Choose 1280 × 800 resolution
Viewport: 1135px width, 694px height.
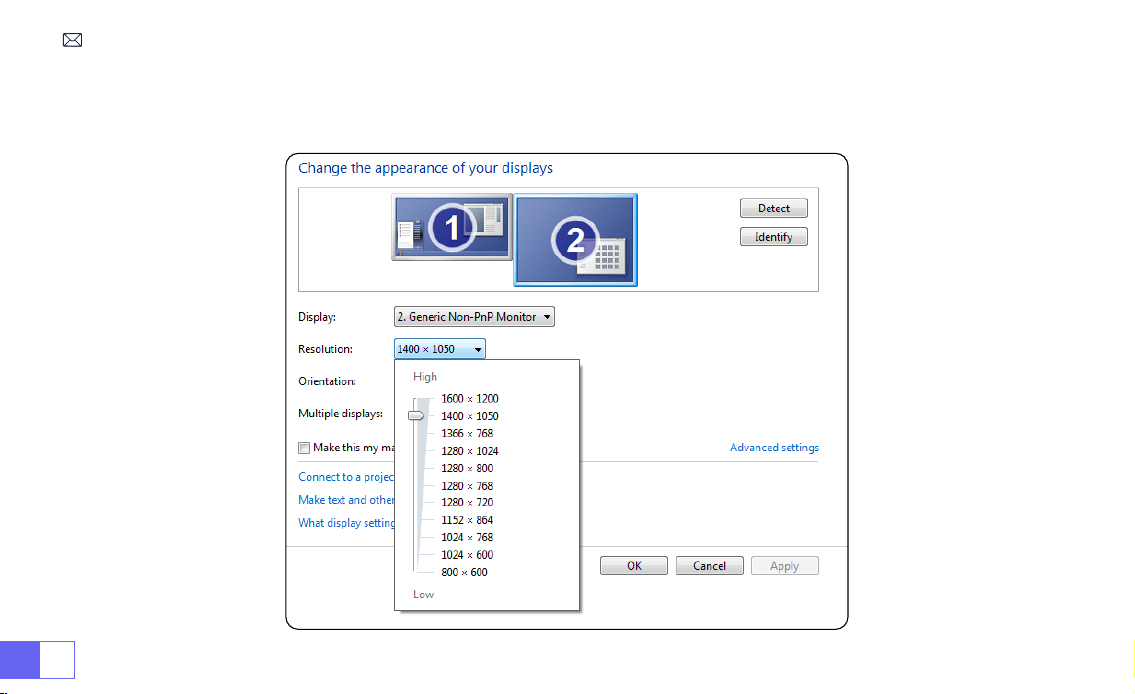467,468
